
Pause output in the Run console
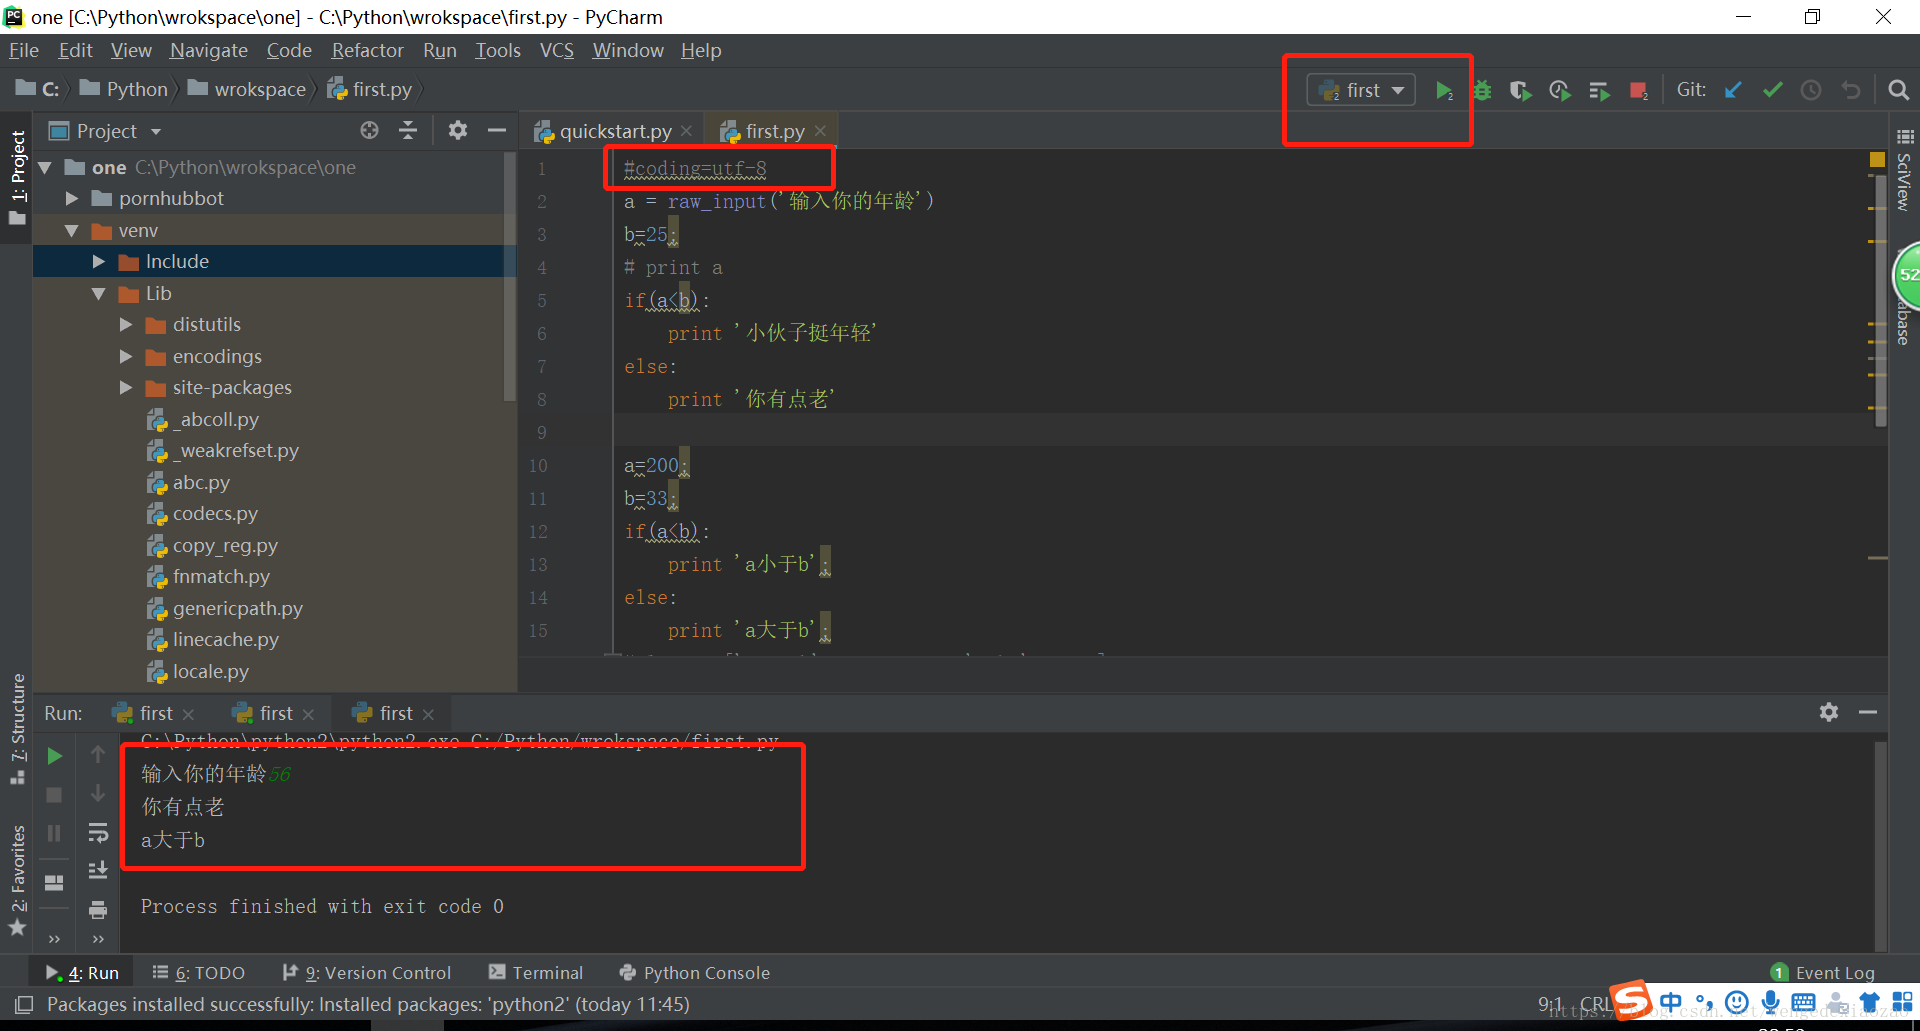point(54,832)
